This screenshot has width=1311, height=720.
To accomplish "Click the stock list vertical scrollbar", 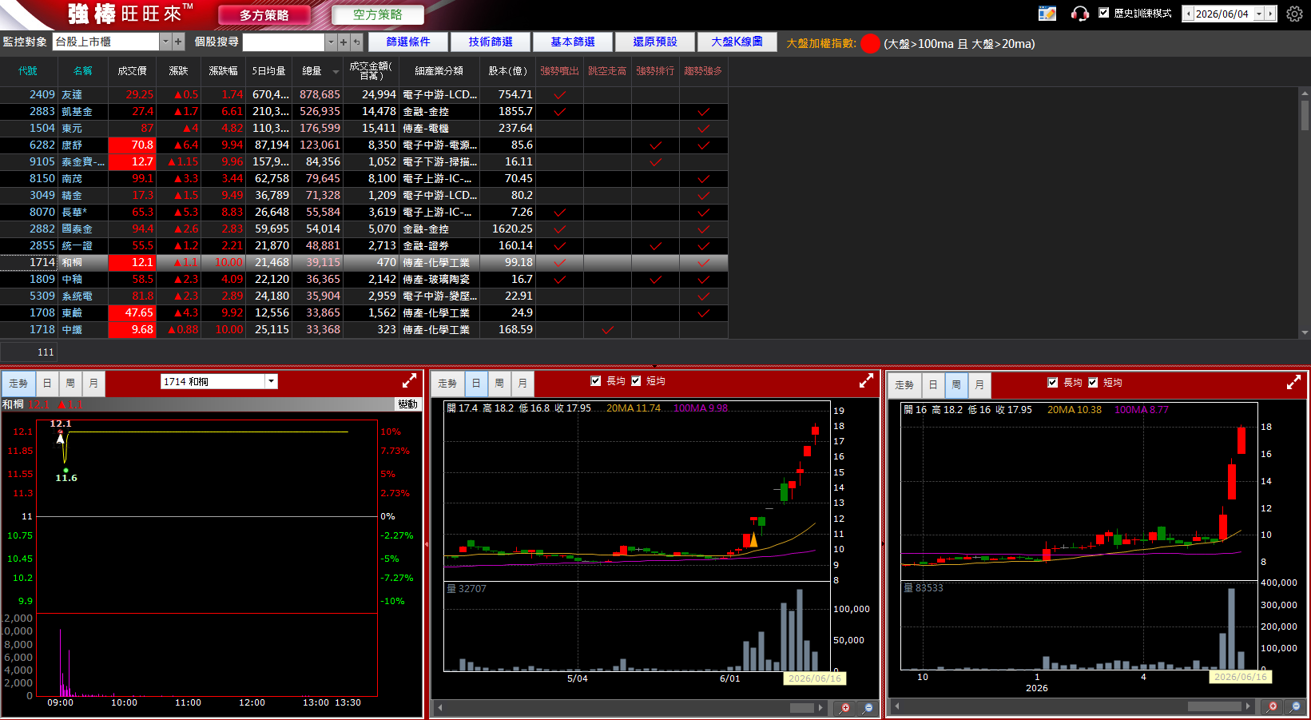I will coord(1304,114).
